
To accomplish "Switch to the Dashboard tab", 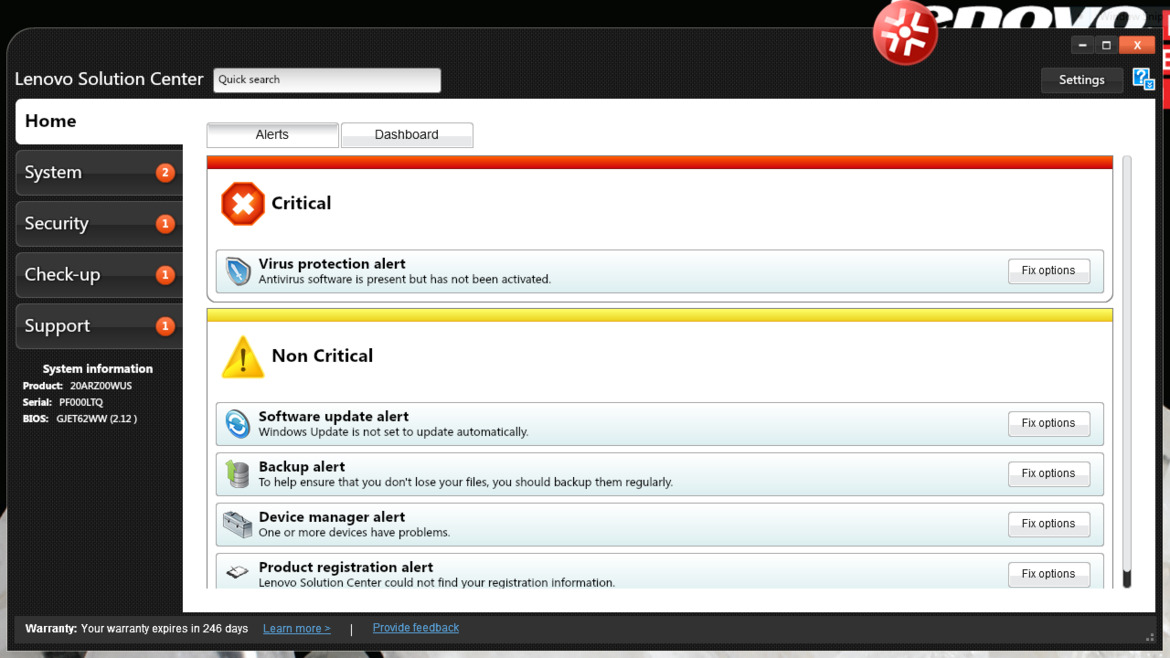I will [x=407, y=135].
